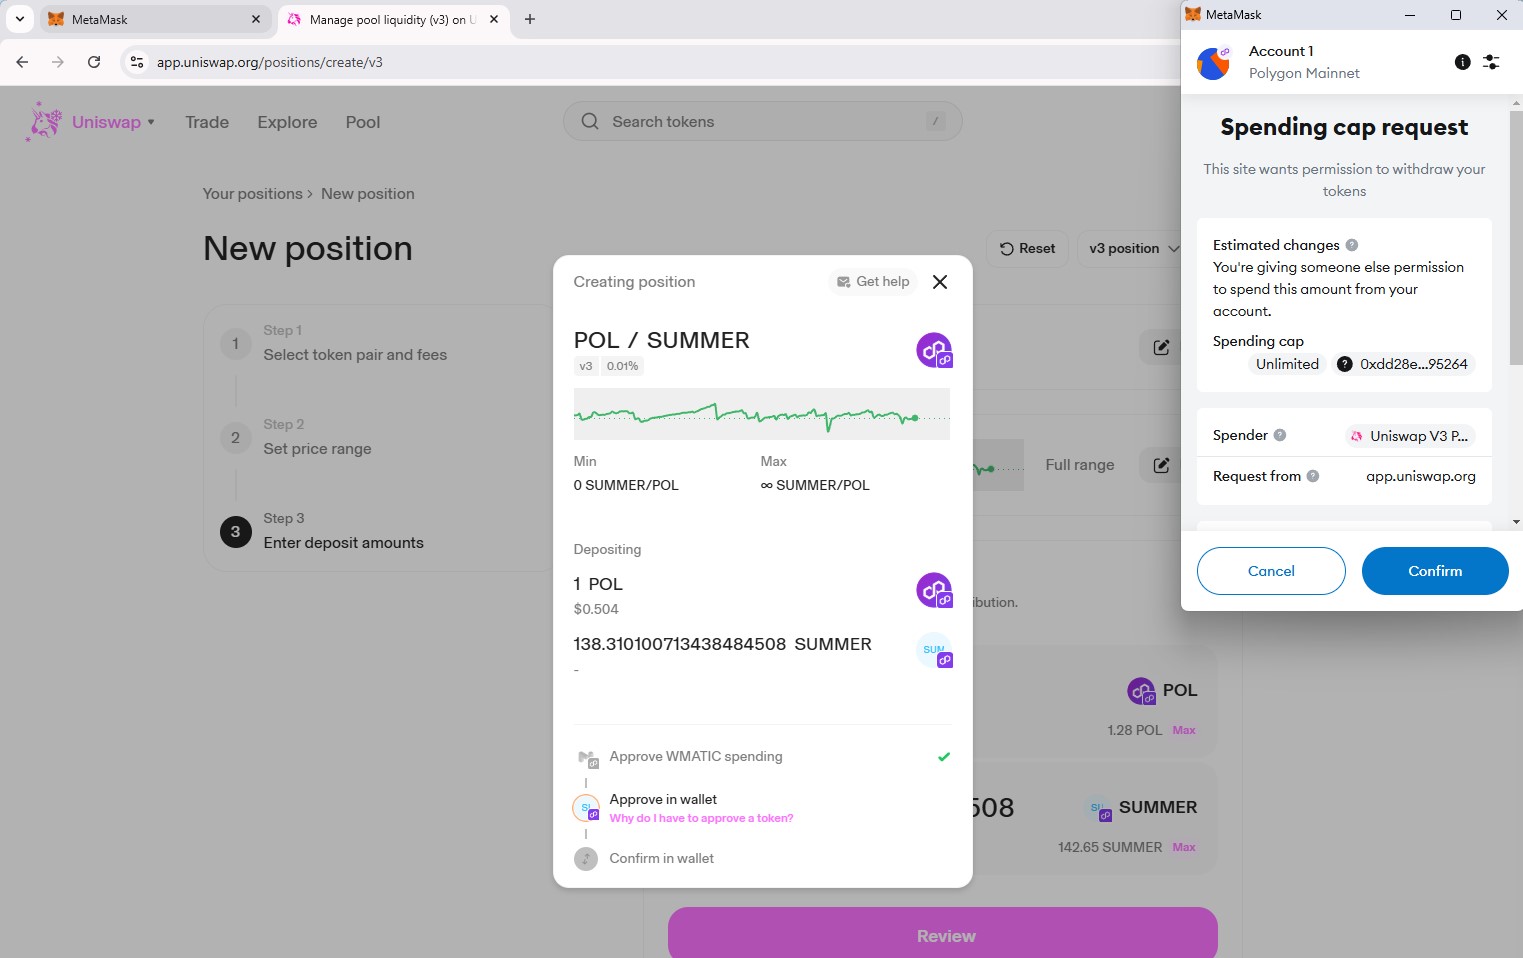Image resolution: width=1523 pixels, height=958 pixels.
Task: Click the Get help button
Action: click(x=873, y=282)
